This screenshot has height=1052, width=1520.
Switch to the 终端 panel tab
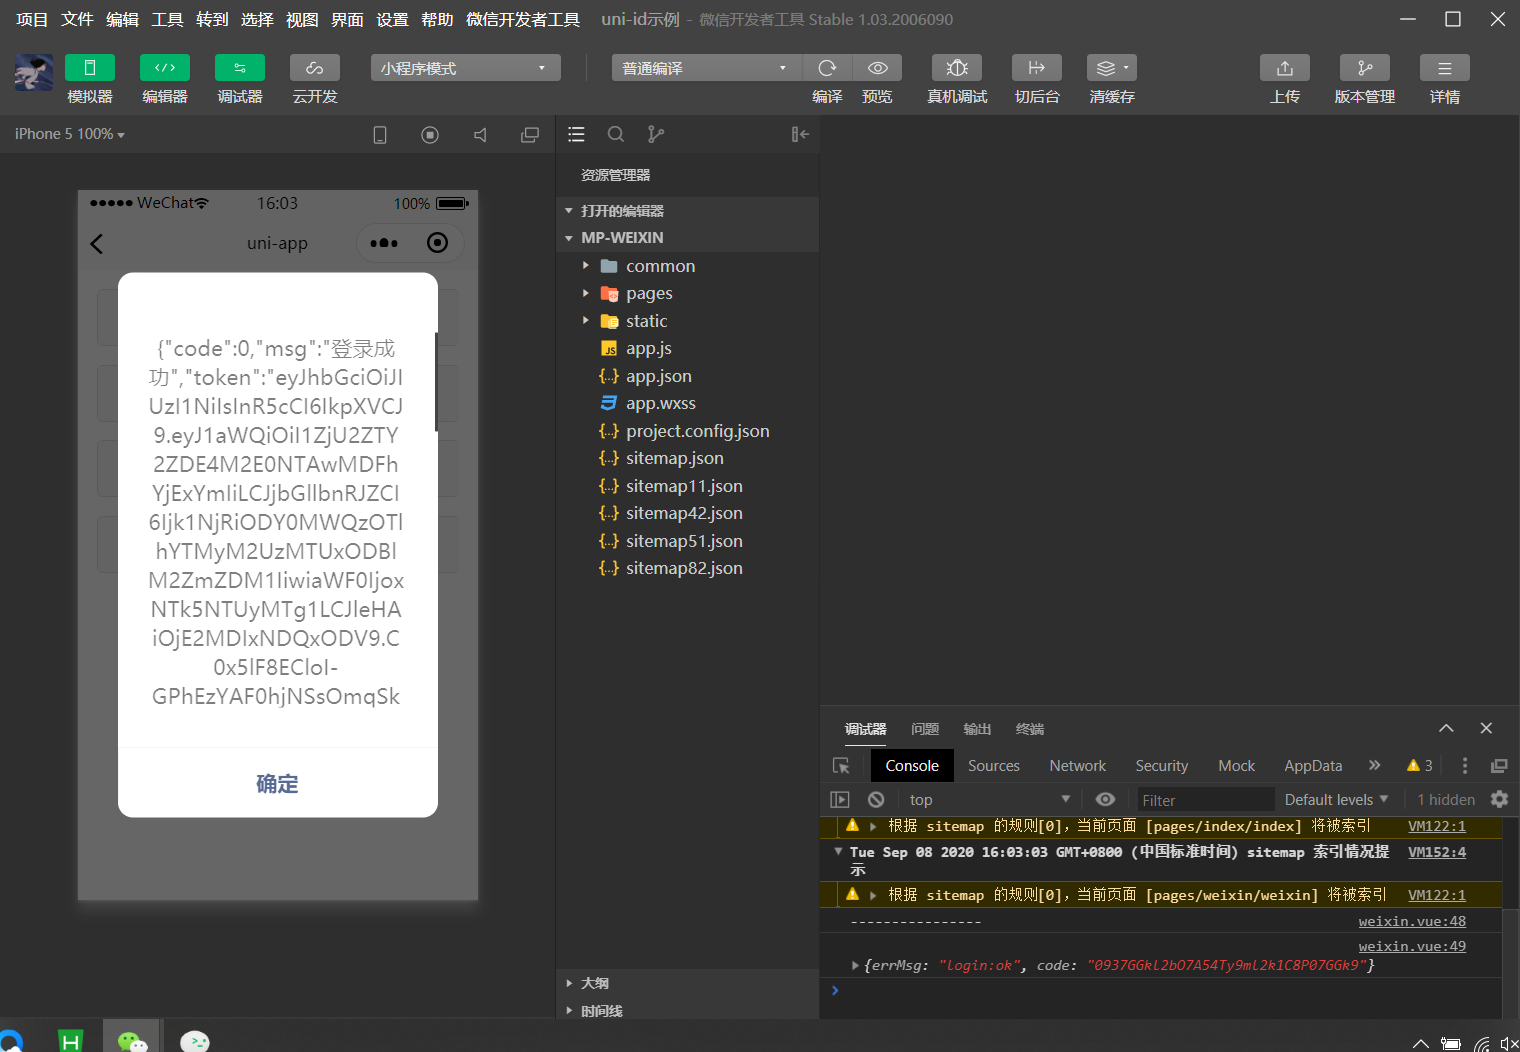[x=1029, y=729]
